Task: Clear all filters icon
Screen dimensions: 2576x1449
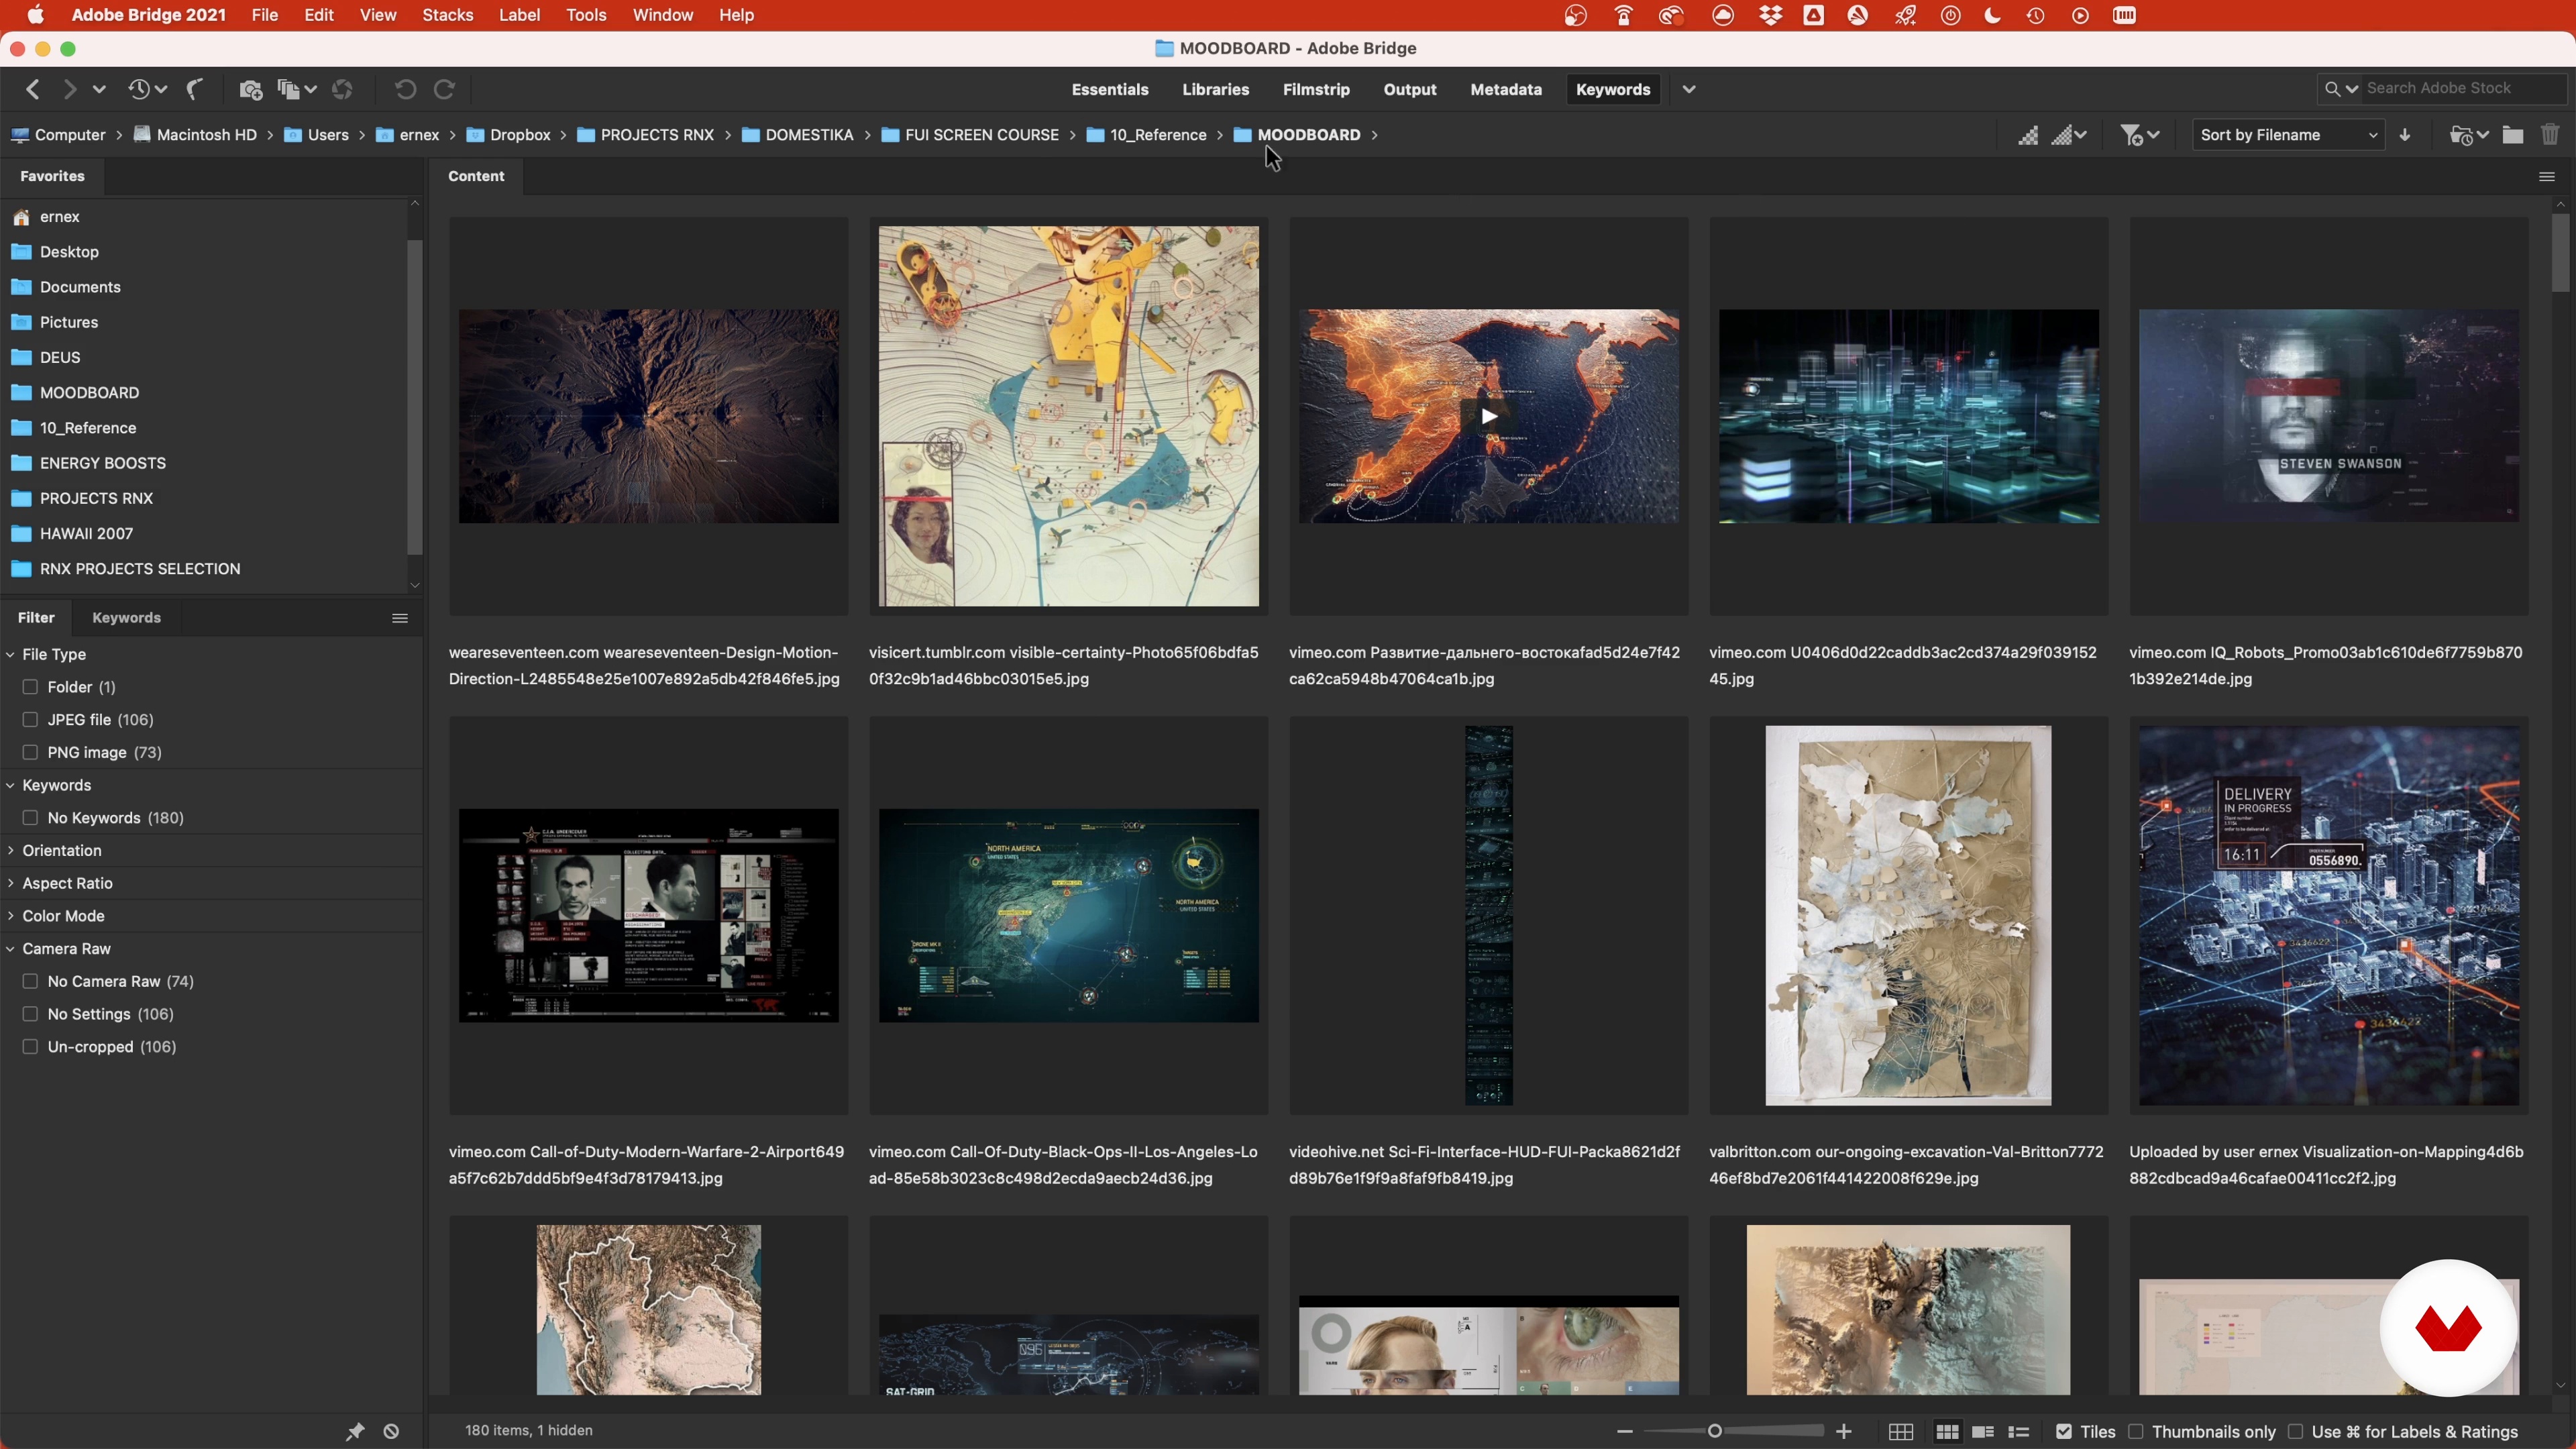Action: pos(391,1431)
